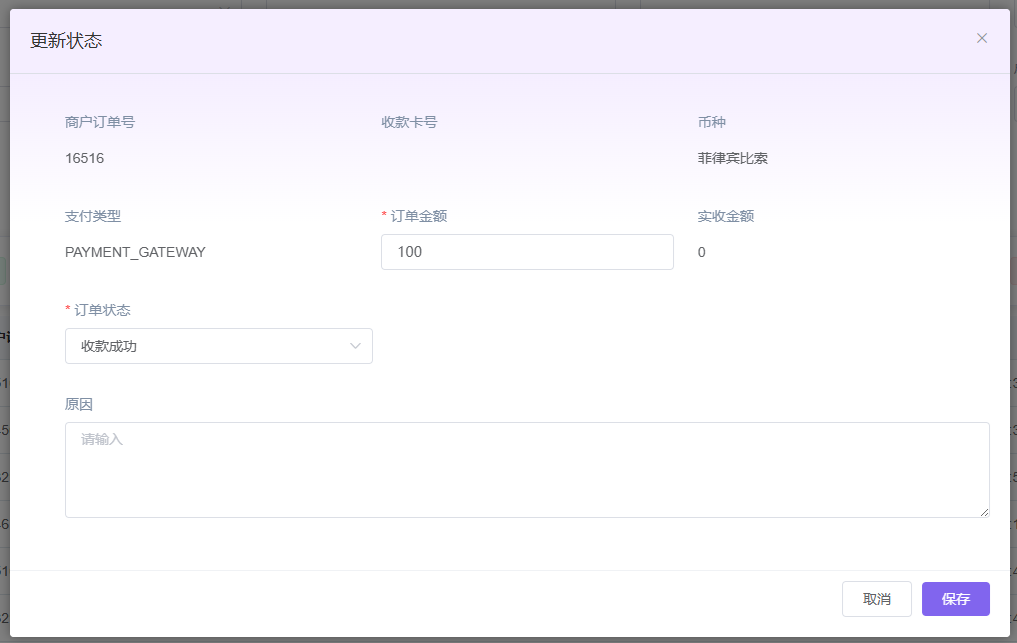Close the 更新状态 dialog via the X icon

click(x=981, y=38)
